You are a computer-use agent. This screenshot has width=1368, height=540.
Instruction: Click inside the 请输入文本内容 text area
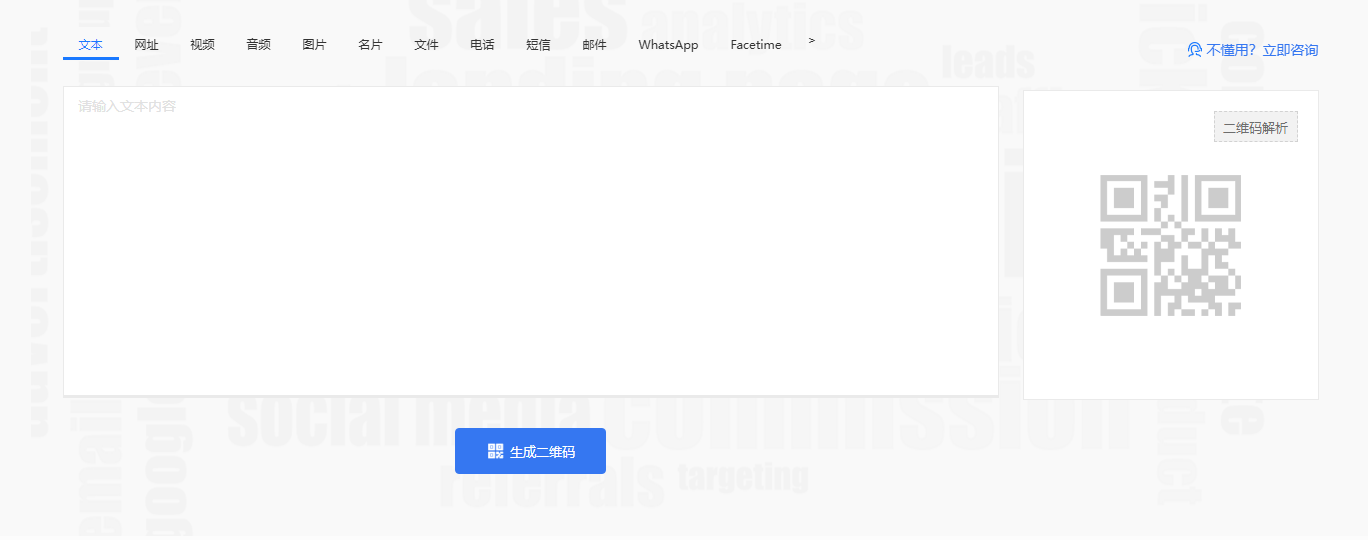530,240
